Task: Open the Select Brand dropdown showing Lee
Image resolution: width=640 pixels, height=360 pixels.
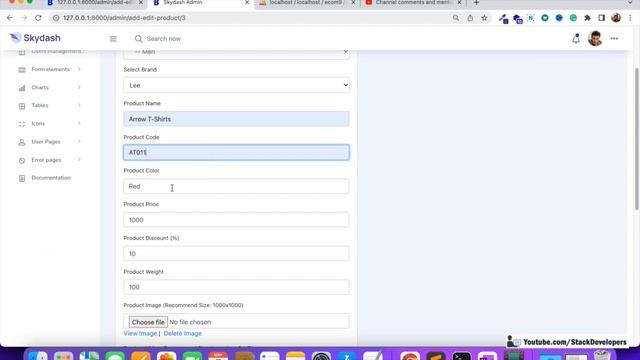Action: pos(236,85)
